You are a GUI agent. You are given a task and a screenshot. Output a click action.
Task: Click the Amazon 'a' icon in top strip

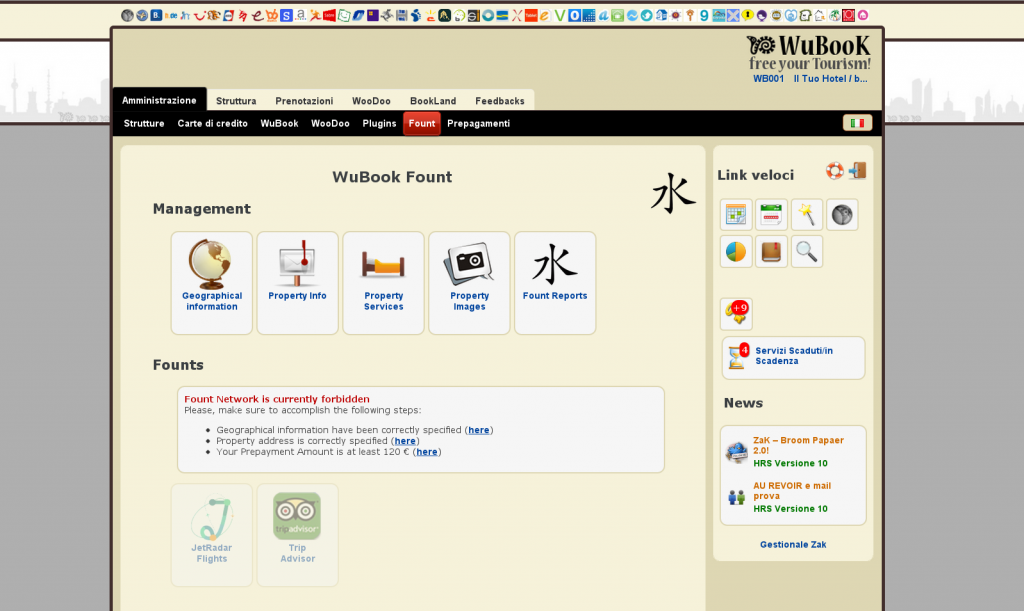coord(300,15)
